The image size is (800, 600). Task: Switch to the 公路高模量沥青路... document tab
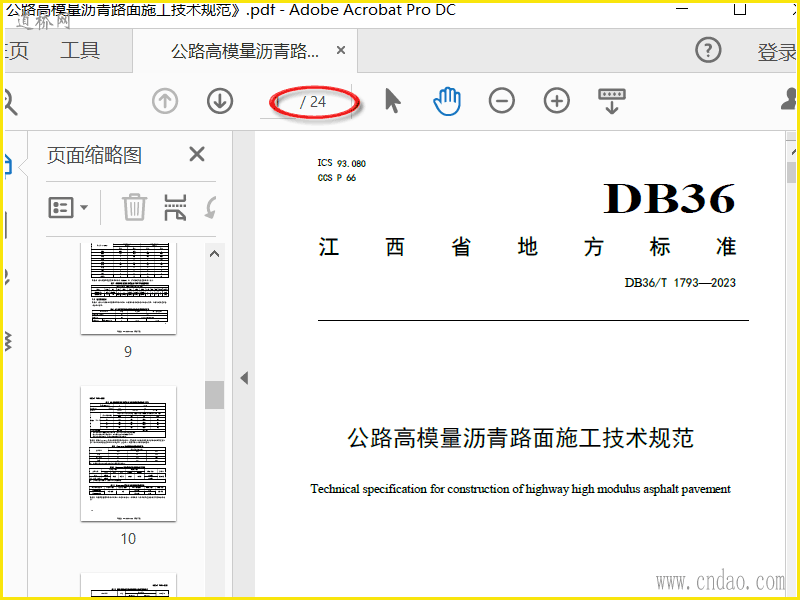point(245,51)
